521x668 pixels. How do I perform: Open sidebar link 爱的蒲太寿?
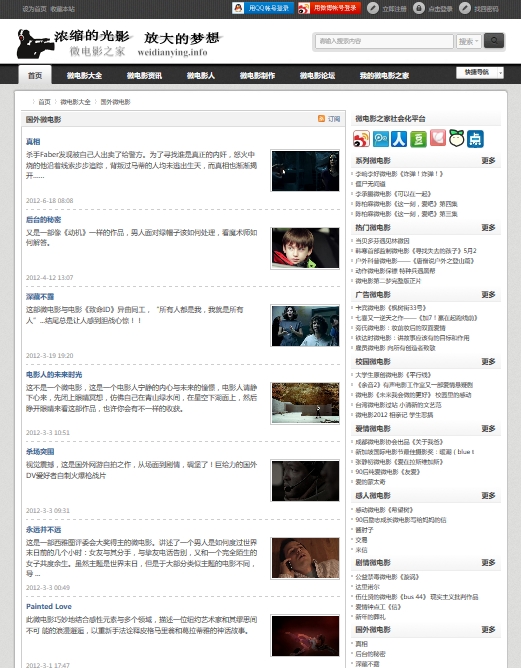pyautogui.click(x=370, y=482)
